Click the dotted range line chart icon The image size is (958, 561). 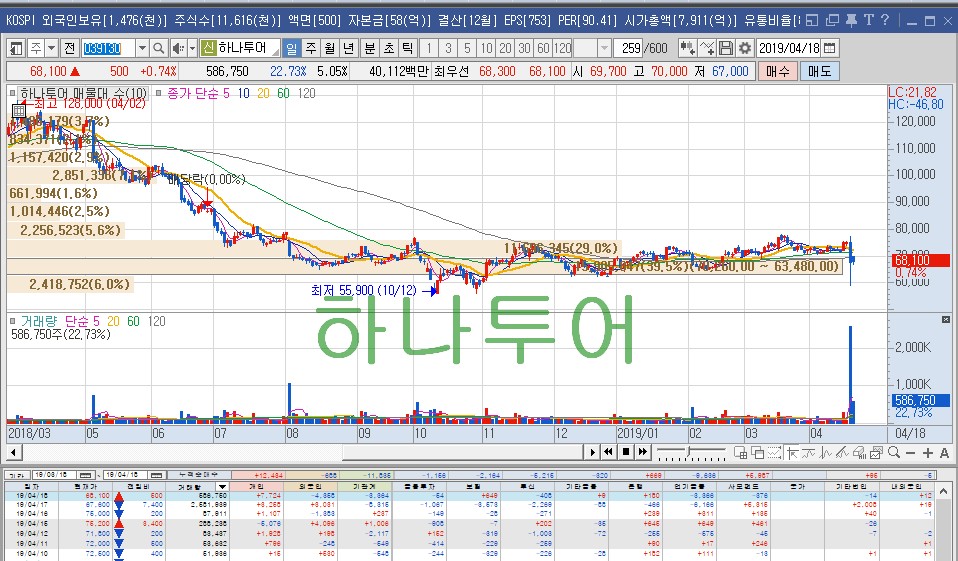click(775, 452)
